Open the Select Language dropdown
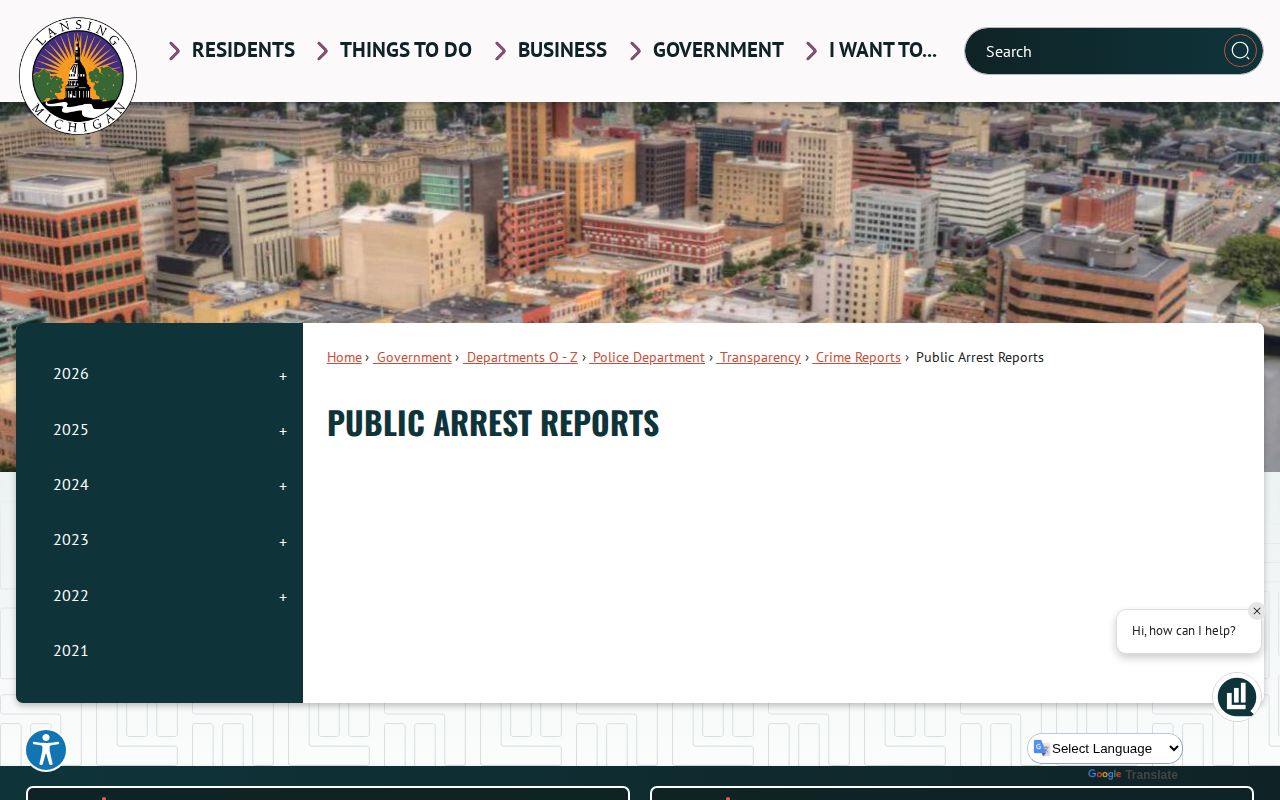This screenshot has height=800, width=1280. pos(1107,748)
